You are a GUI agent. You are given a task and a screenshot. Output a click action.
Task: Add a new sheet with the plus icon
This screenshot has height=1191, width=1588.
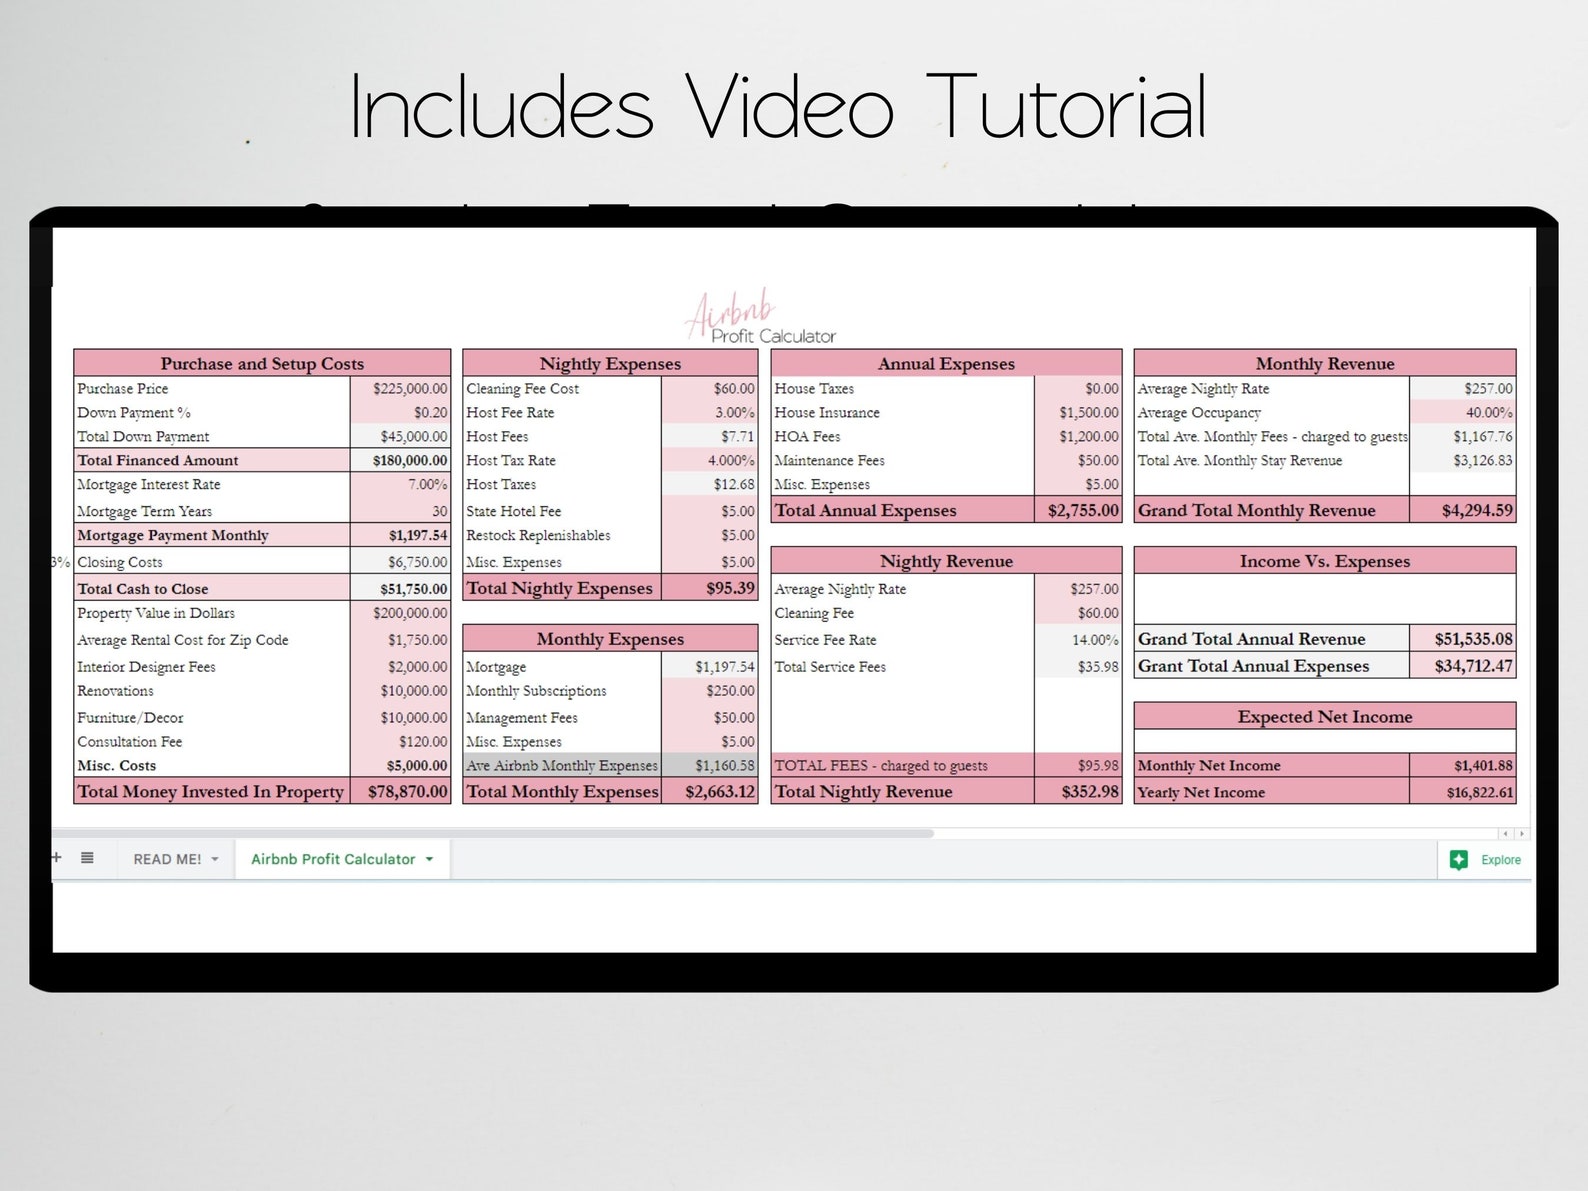click(x=57, y=858)
